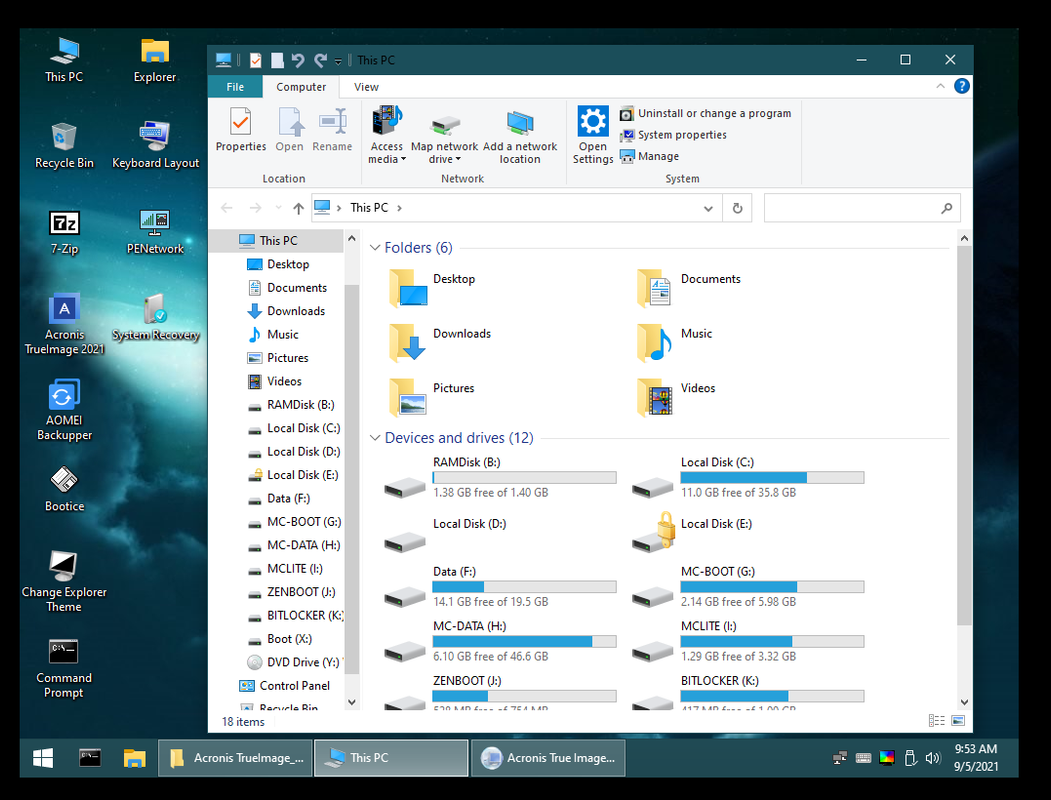Click into the search box
Screen dimensions: 1051x800
(862, 208)
